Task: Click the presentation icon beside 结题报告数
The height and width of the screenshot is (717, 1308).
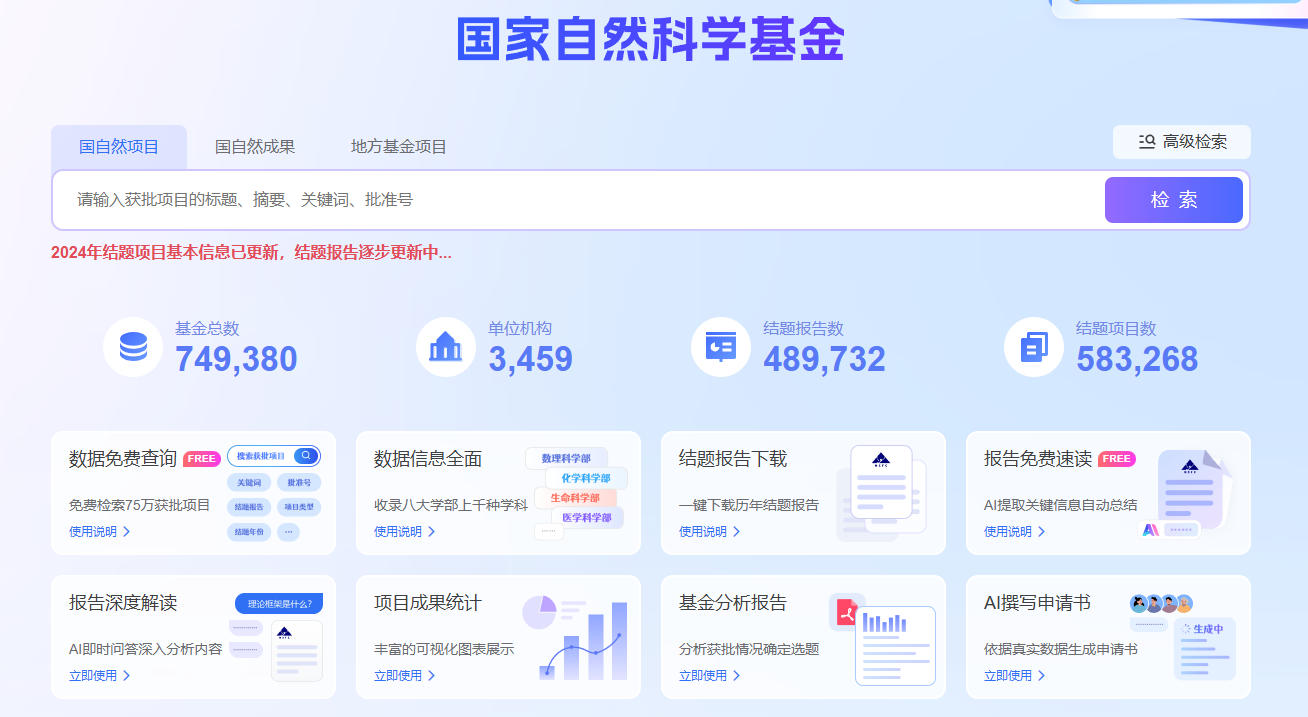Action: [720, 347]
